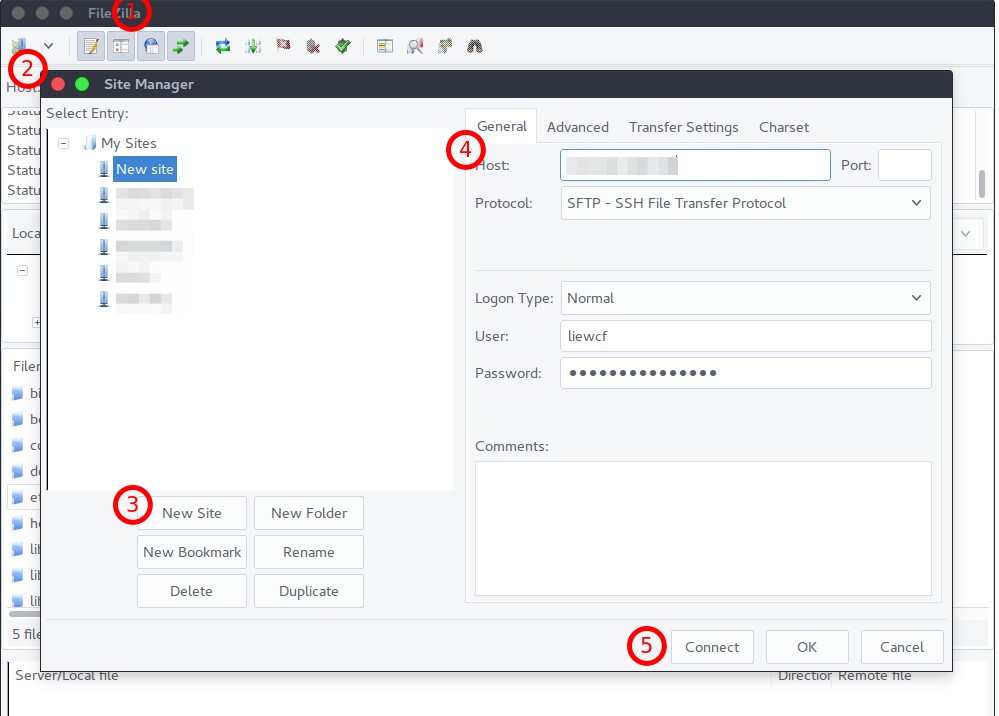Screen dimensions: 999x716
Task: Cancel current operation flag icon
Action: (284, 45)
